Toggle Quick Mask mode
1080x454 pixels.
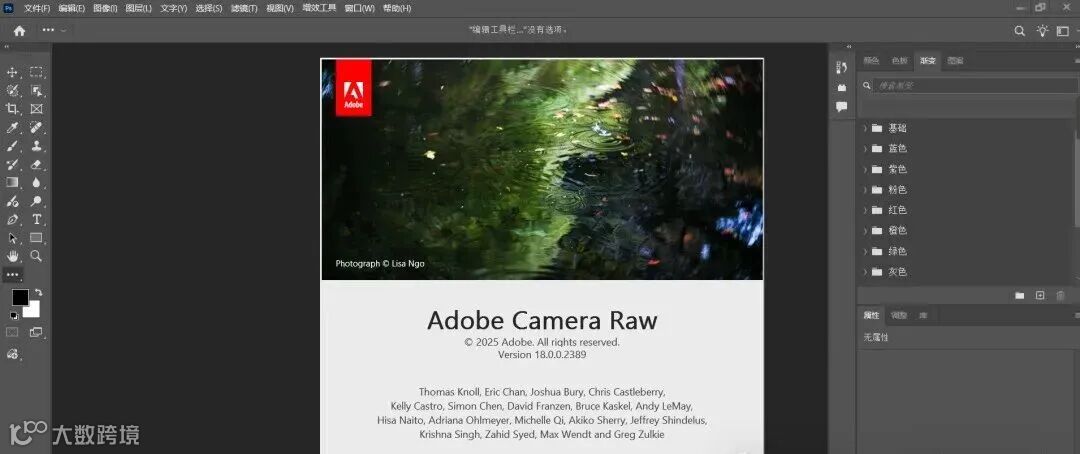(x=12, y=332)
